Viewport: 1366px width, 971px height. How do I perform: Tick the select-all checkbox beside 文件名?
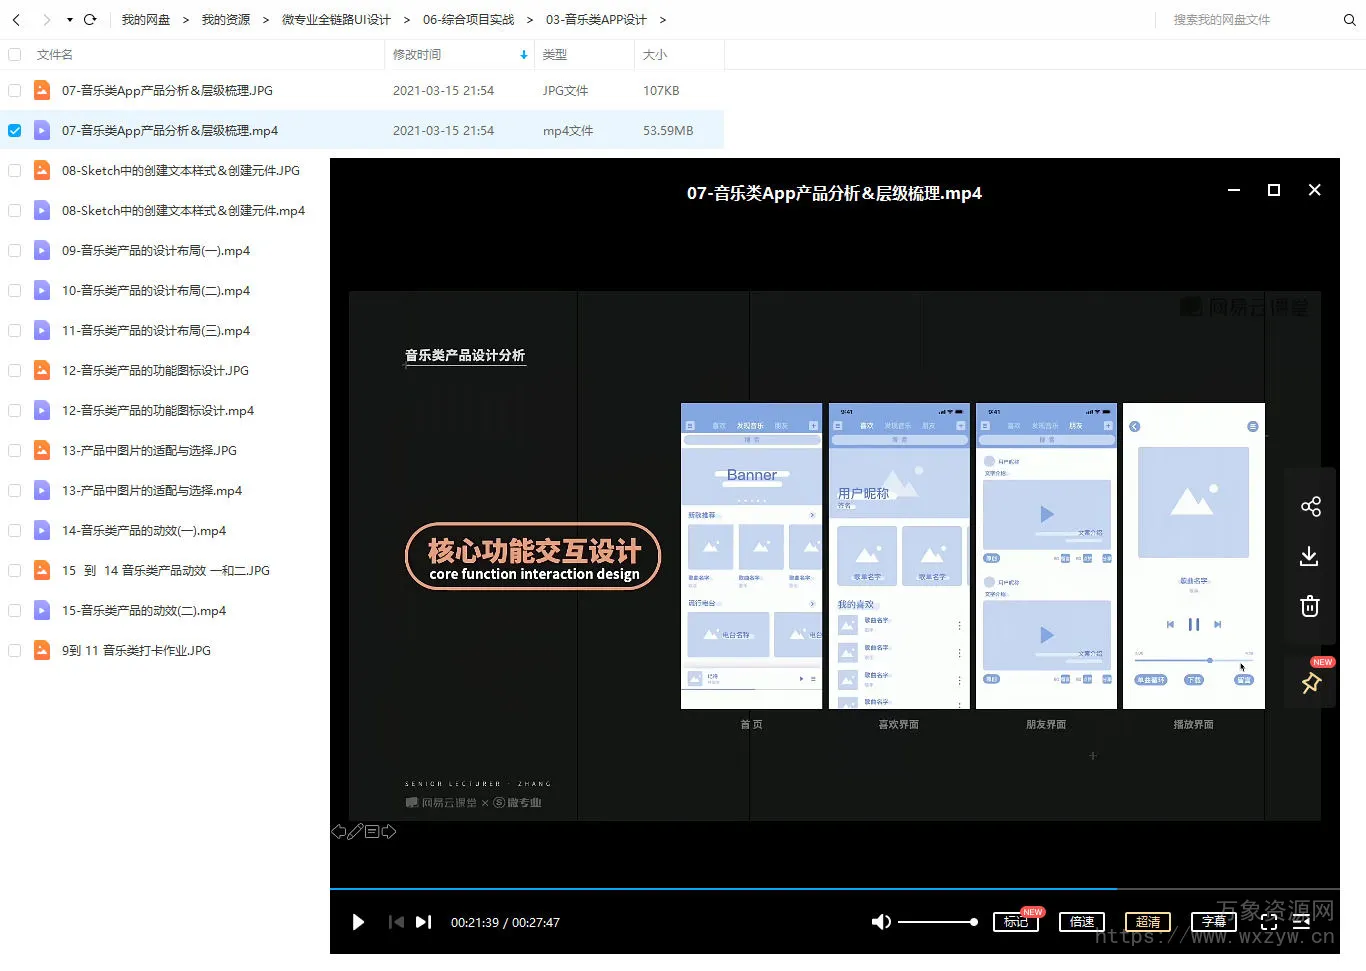click(x=15, y=55)
